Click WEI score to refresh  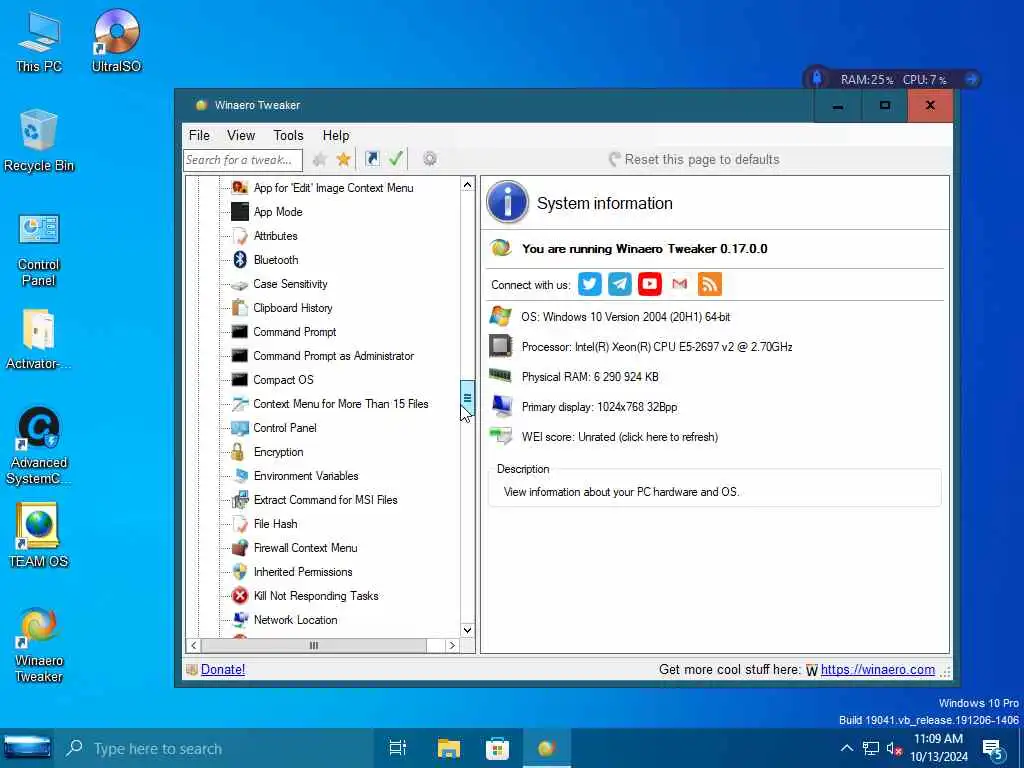click(619, 437)
